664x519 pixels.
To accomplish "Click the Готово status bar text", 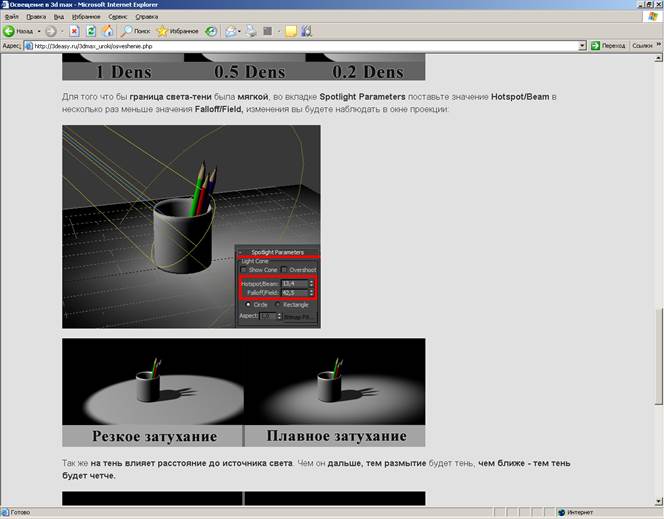I will coord(20,513).
